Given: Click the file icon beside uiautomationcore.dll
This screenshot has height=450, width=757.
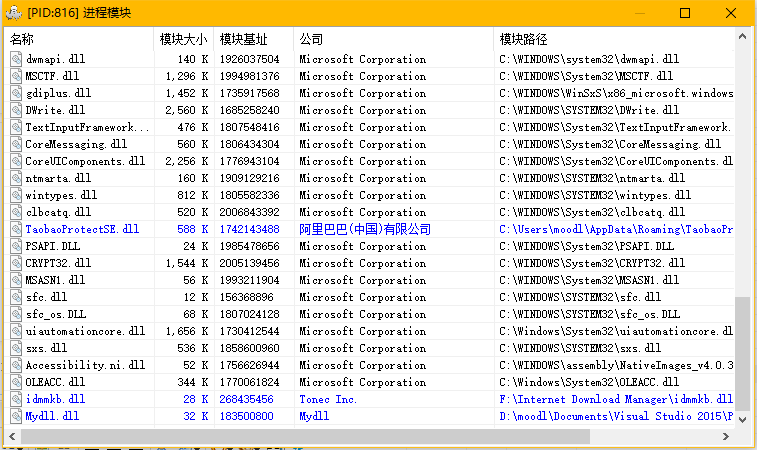Looking at the screenshot, I should pyautogui.click(x=16, y=331).
